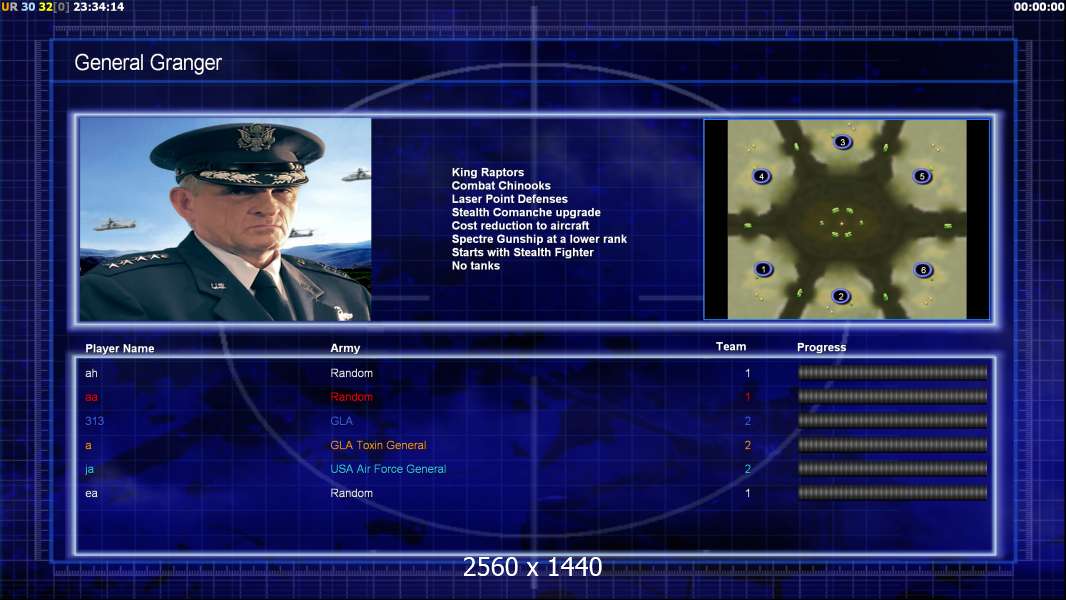Select player name 'ja'
This screenshot has height=600, width=1066.
[x=89, y=469]
